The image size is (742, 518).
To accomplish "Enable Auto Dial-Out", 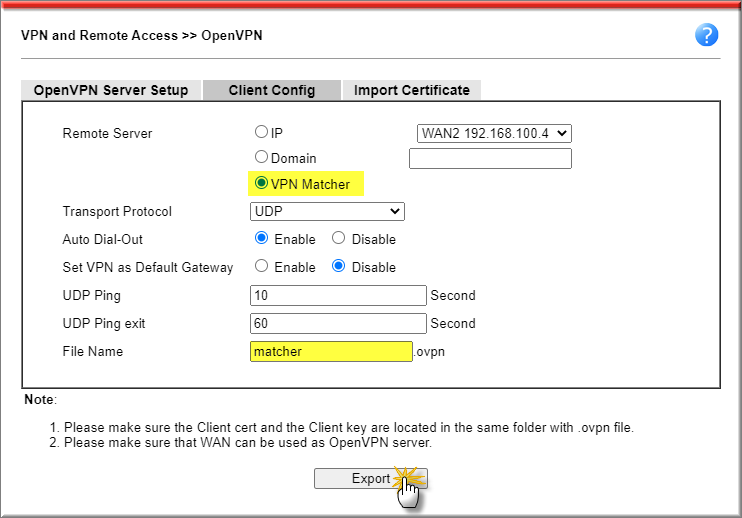I will click(261, 238).
